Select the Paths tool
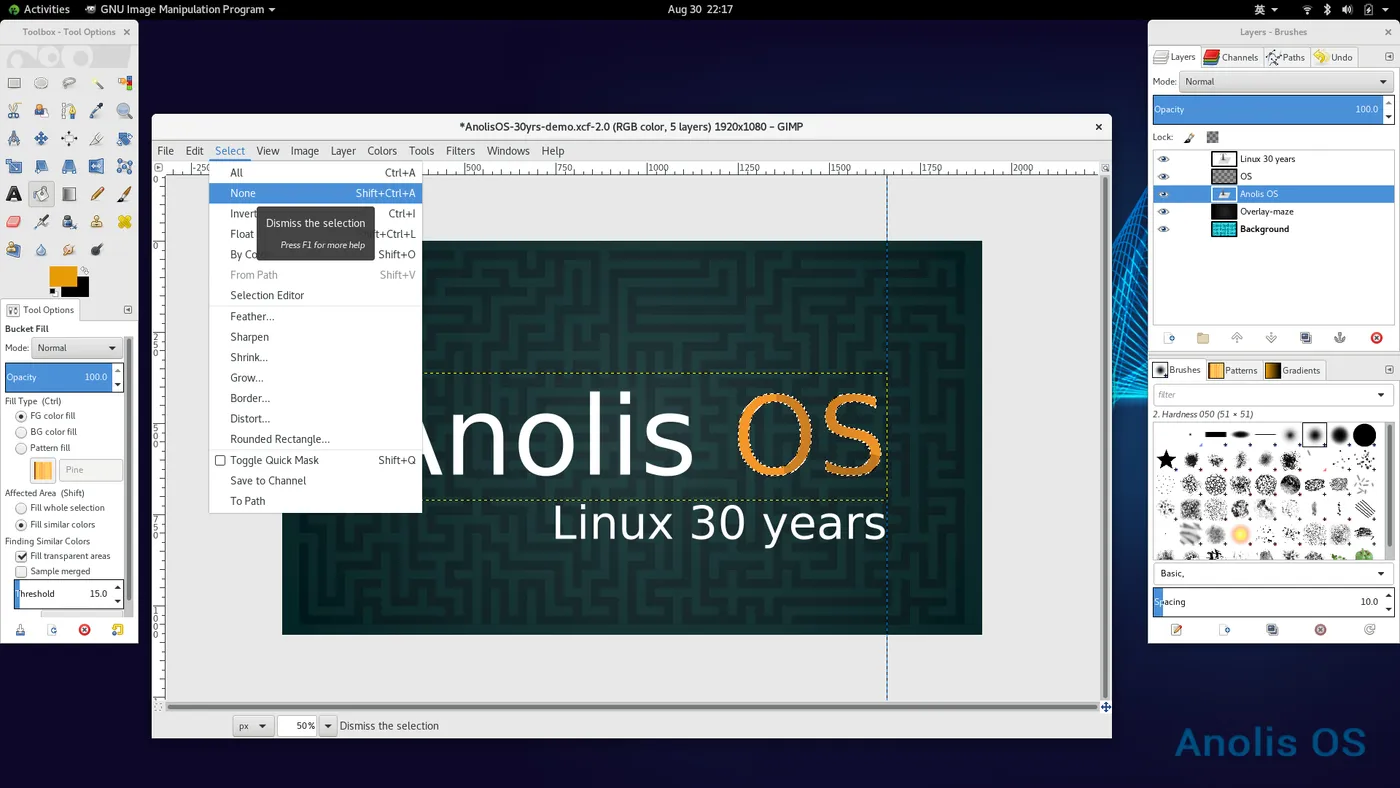The width and height of the screenshot is (1400, 788). pyautogui.click(x=69, y=111)
